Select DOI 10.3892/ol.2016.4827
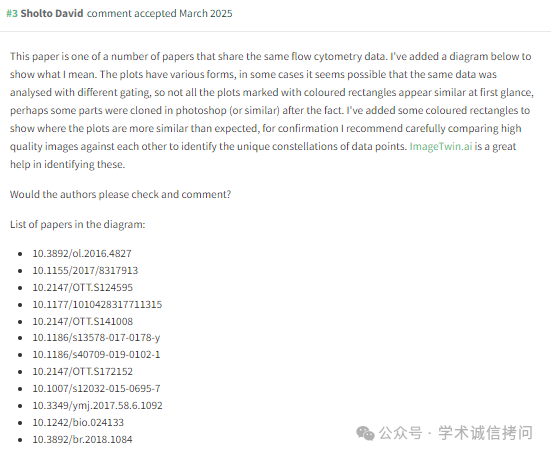Screen dimensions: 551x455 pyautogui.click(x=82, y=253)
